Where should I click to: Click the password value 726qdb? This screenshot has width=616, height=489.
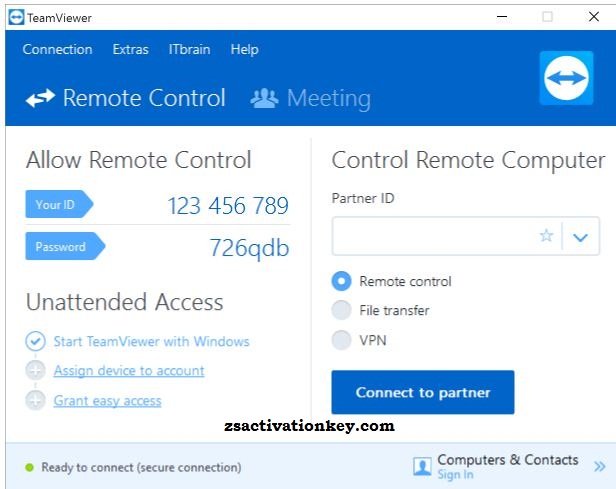click(249, 248)
